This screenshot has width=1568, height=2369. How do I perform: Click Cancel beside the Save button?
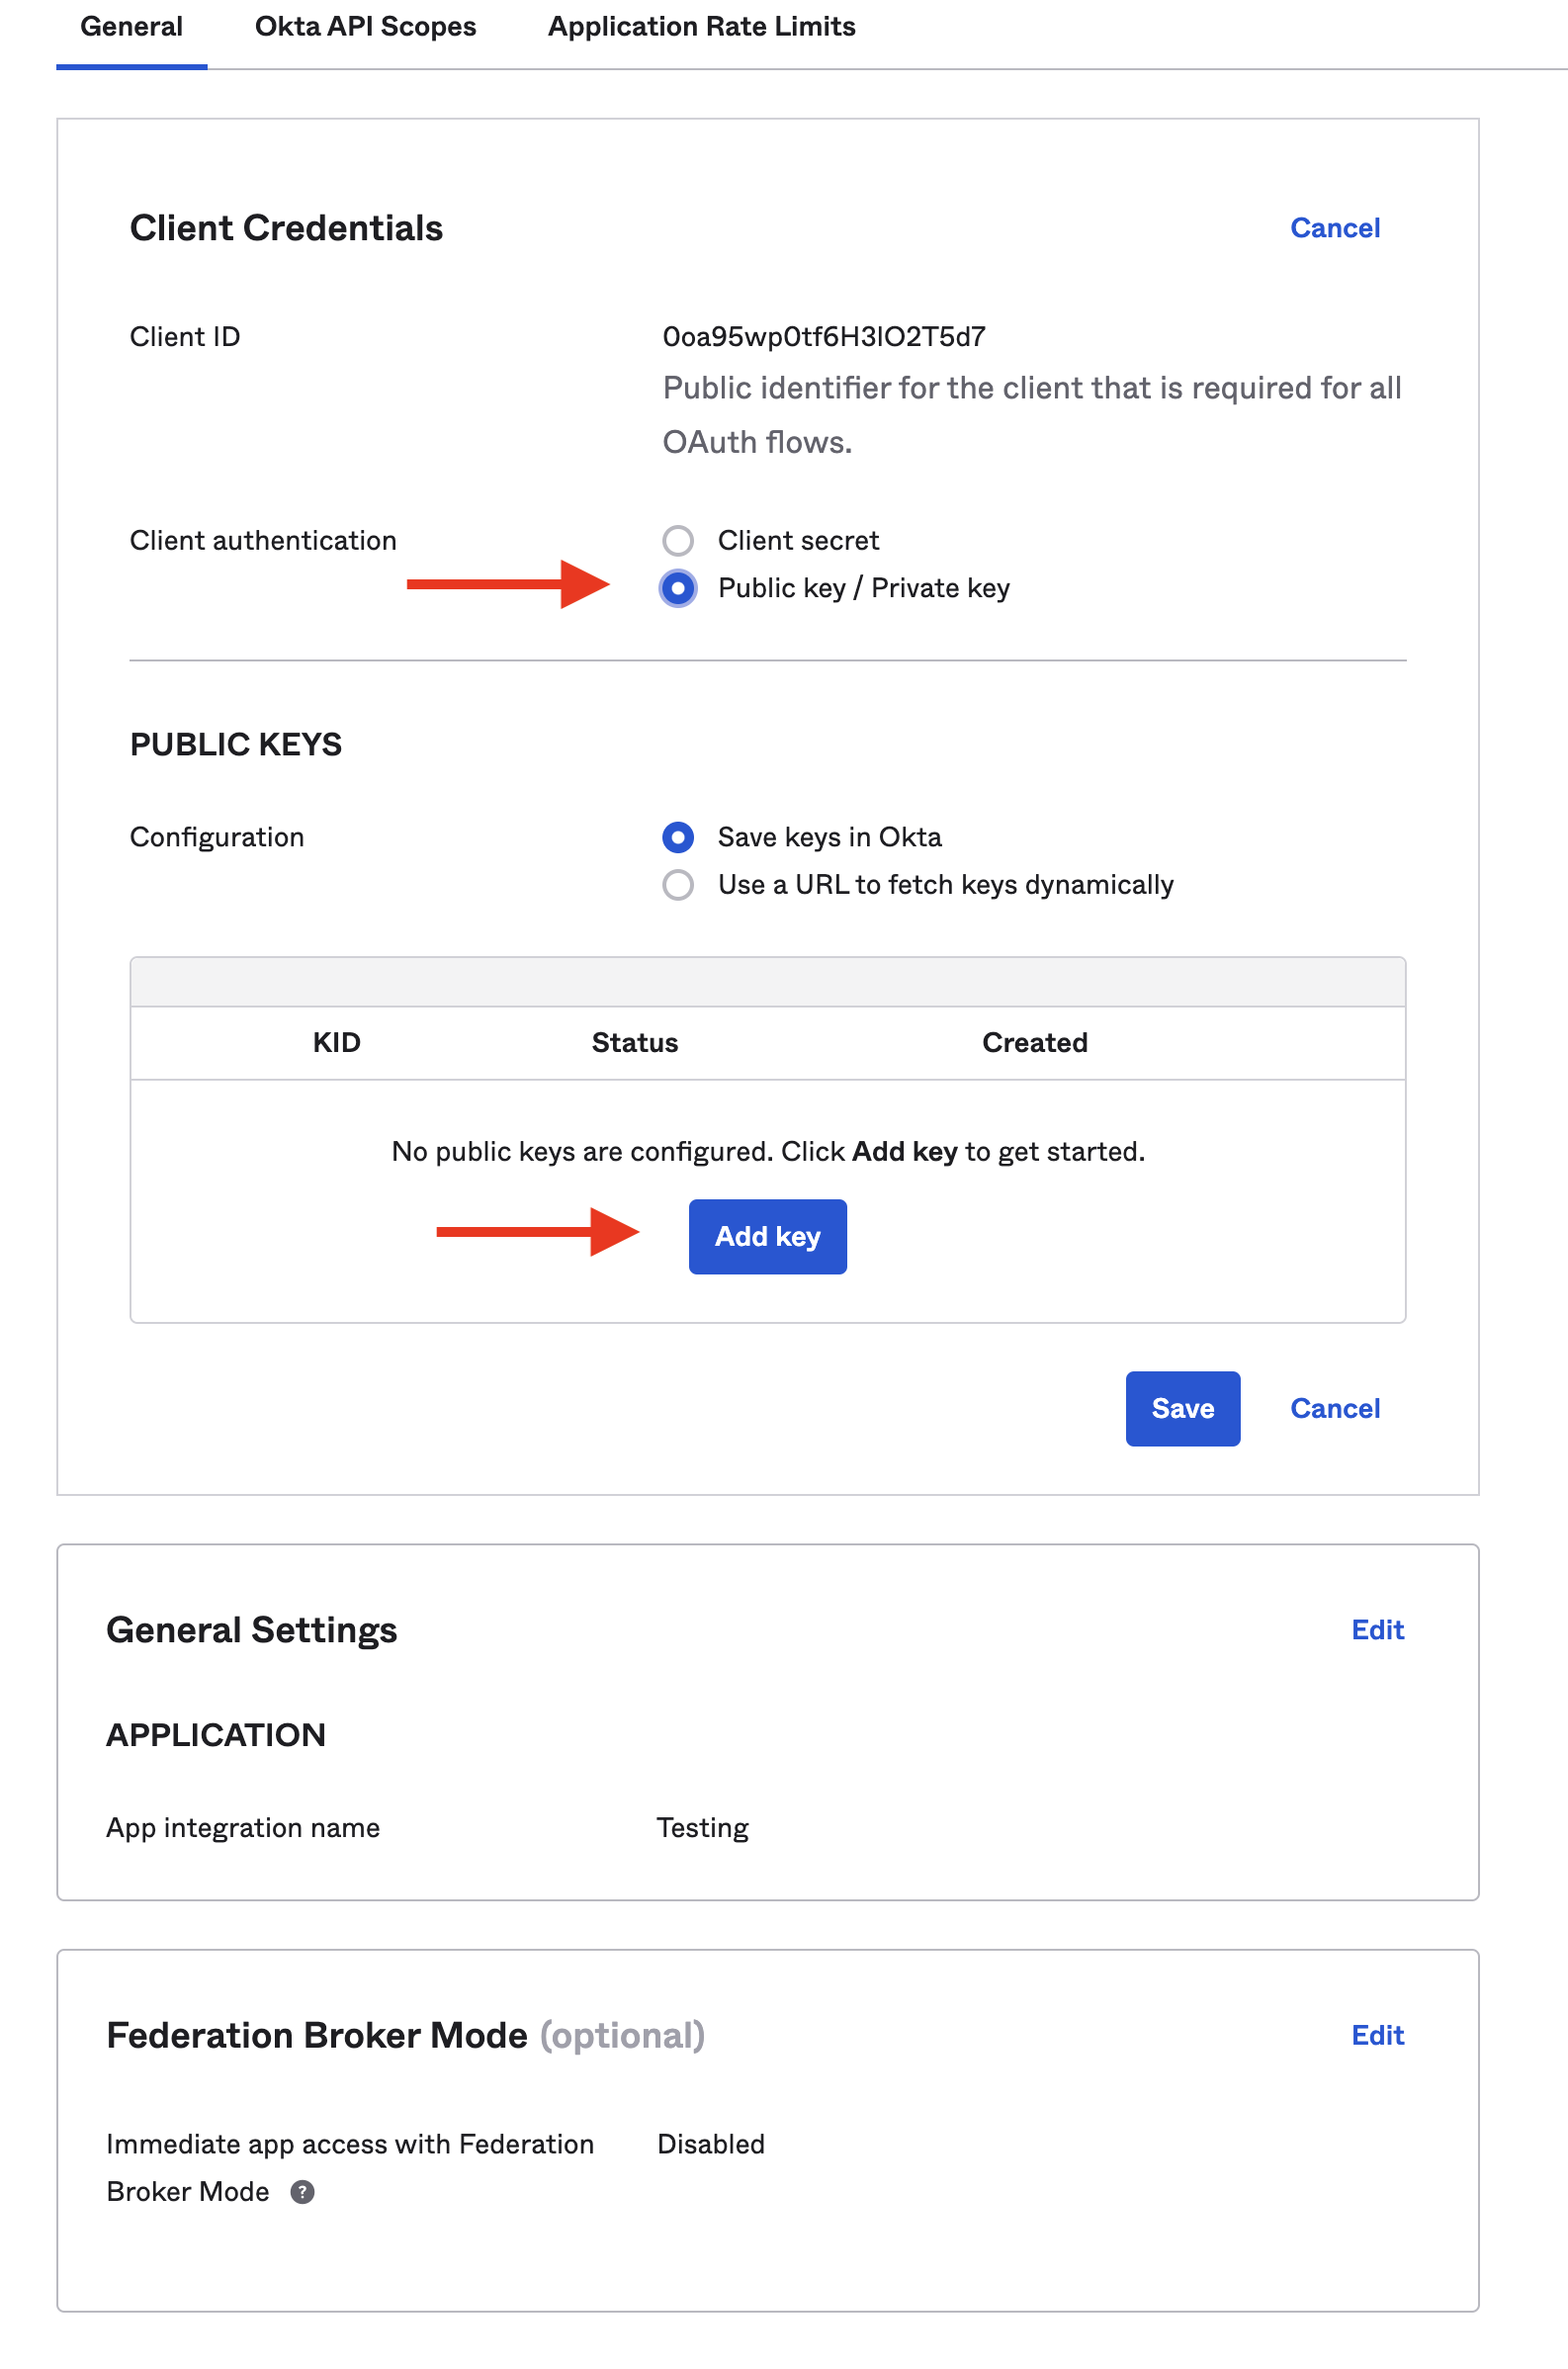pos(1334,1408)
